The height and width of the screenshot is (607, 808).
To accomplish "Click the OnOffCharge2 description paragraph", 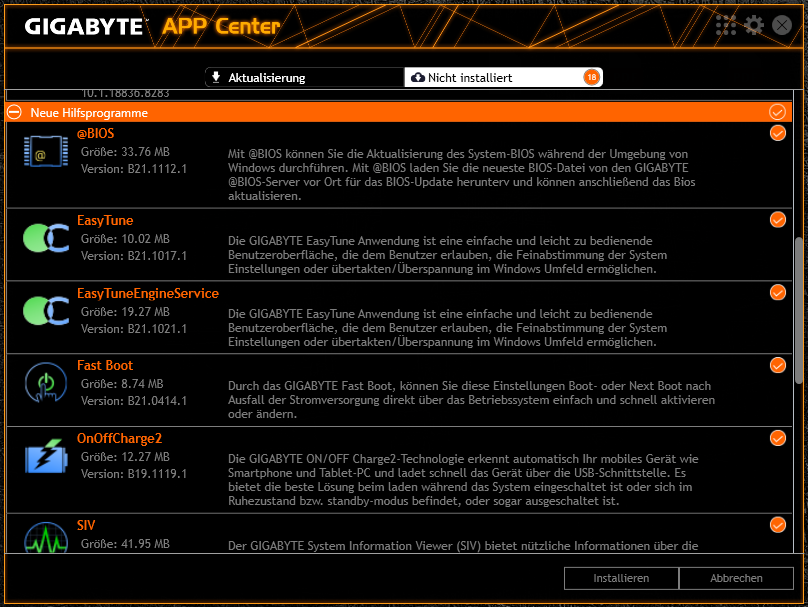I will (x=463, y=480).
